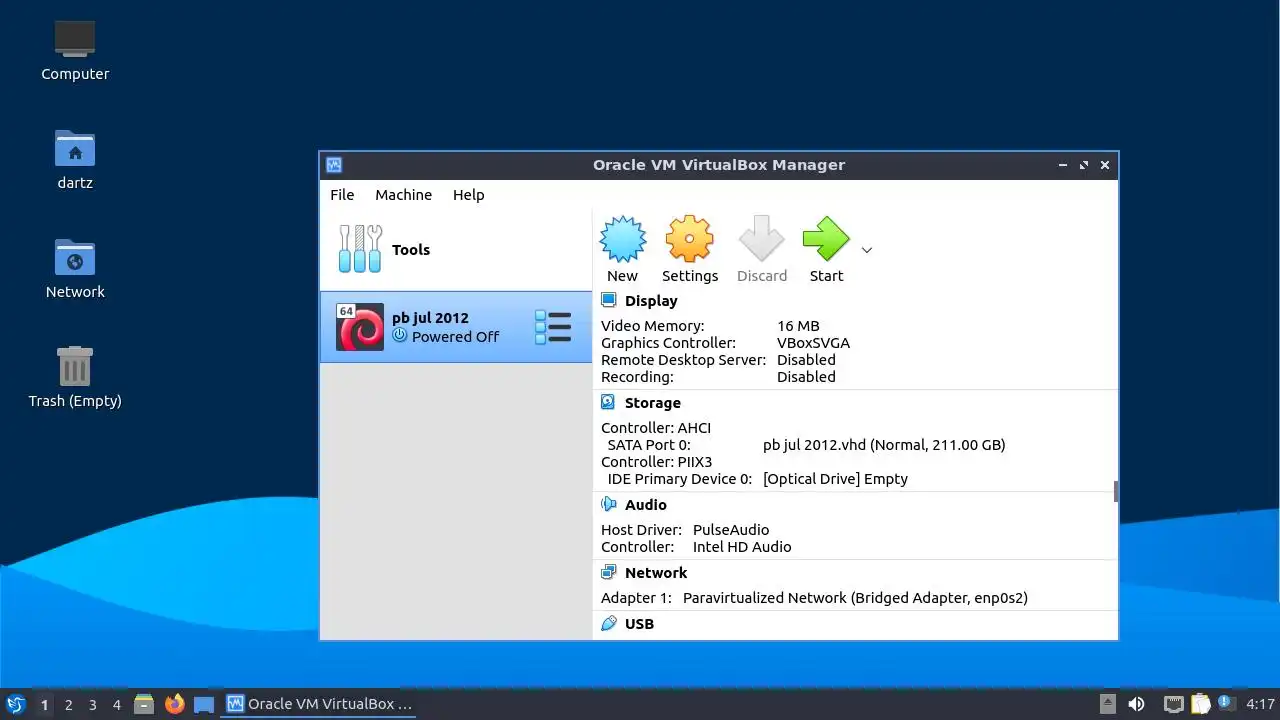Click the USB section icon
Image resolution: width=1280 pixels, height=720 pixels.
pyautogui.click(x=608, y=623)
